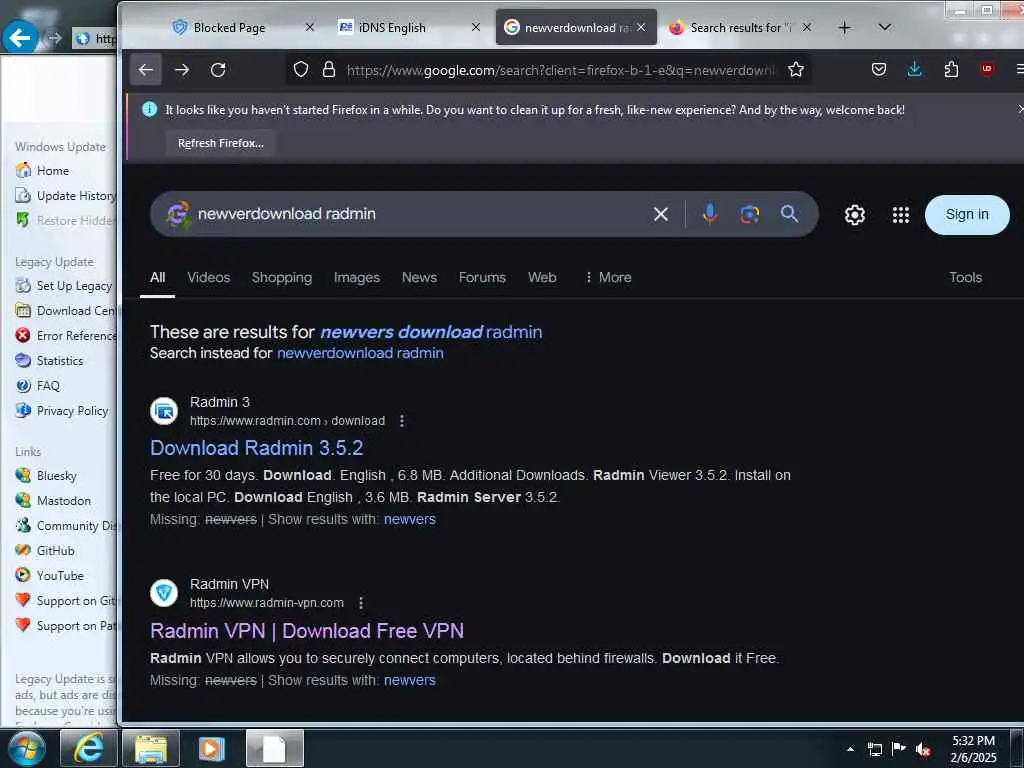This screenshot has width=1024, height=768.
Task: Click in Google search text field
Action: [418, 214]
